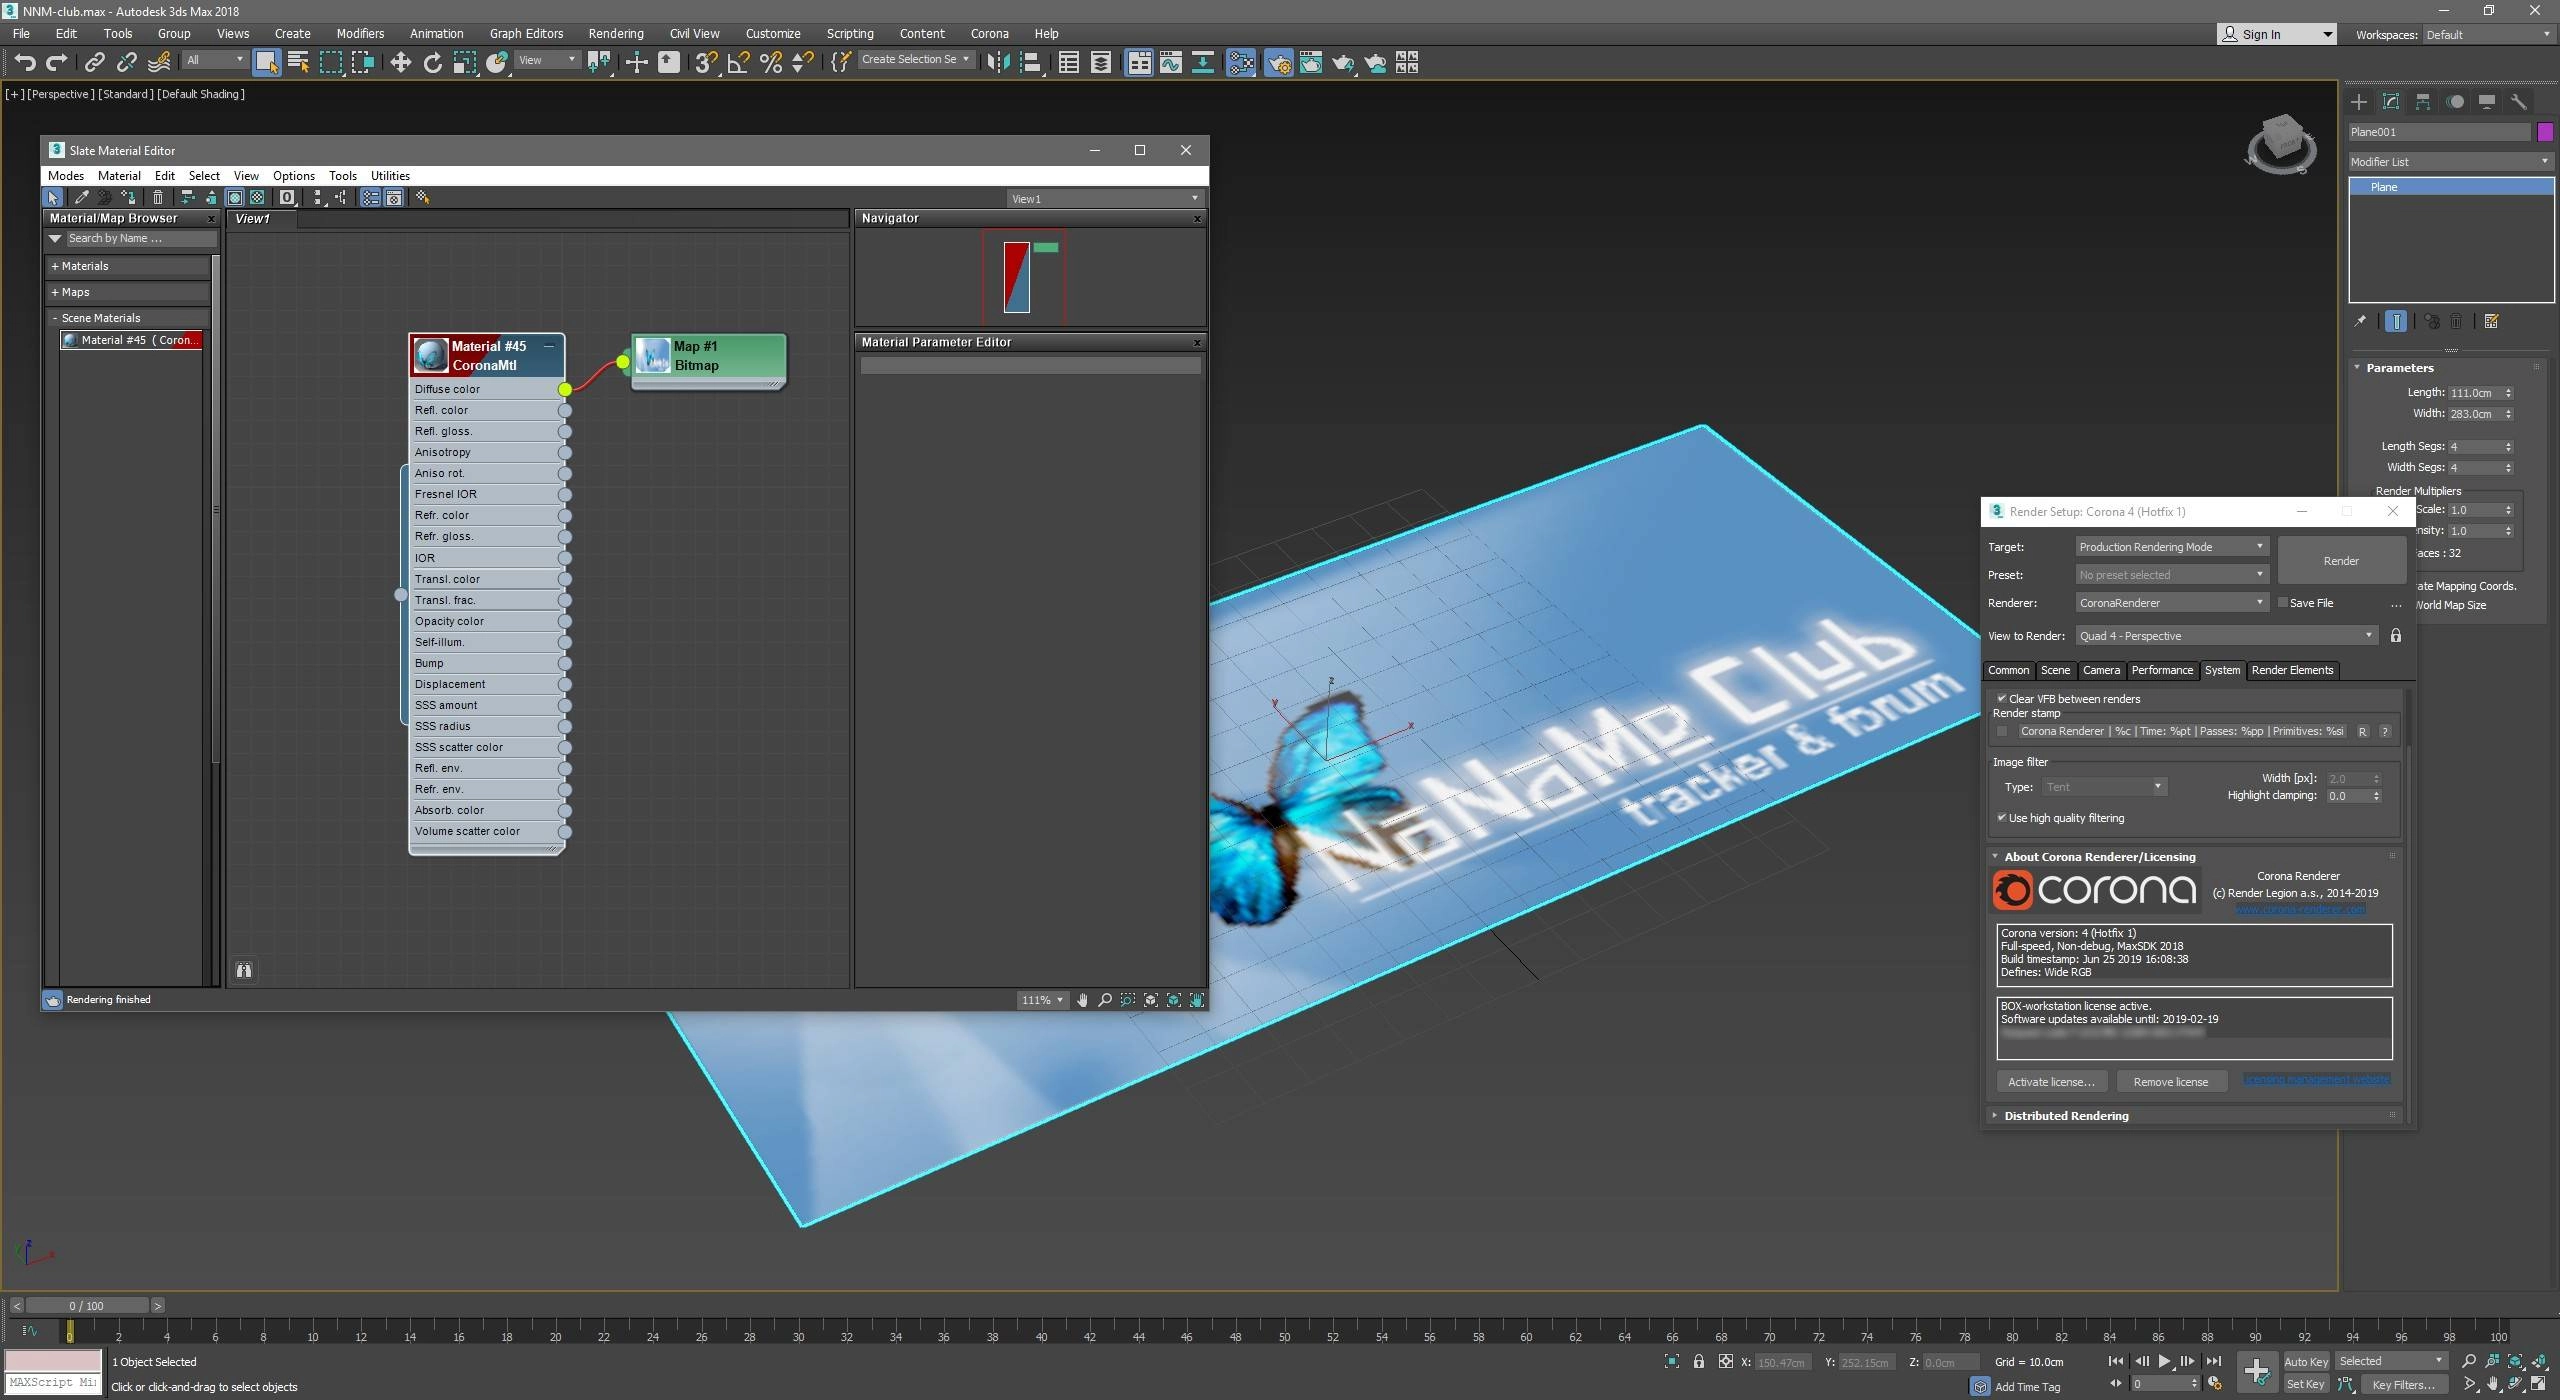Activate the Select and Link tool
The image size is (2560, 1400).
coord(94,63)
